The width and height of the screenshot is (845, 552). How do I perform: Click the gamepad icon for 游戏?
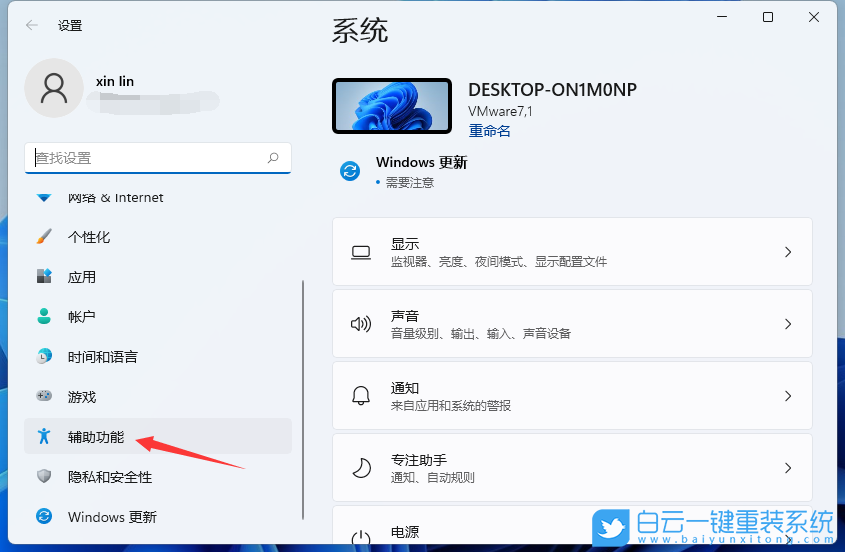pyautogui.click(x=44, y=396)
